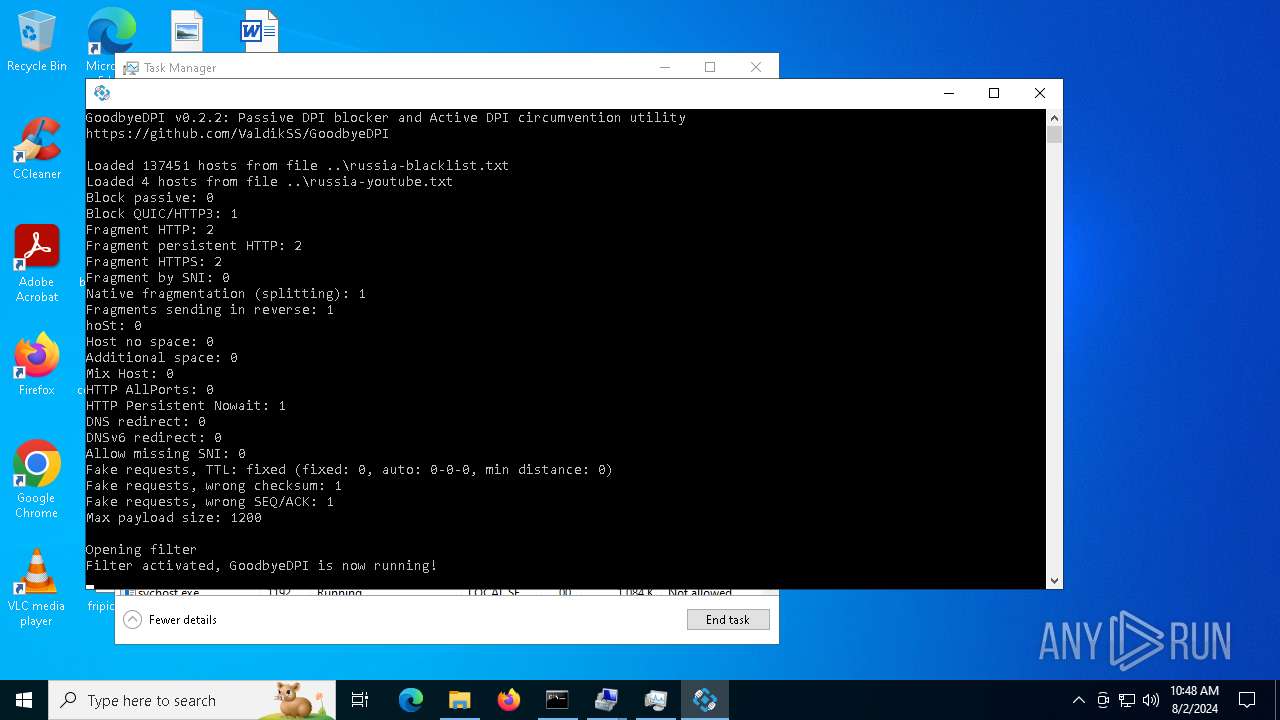The width and height of the screenshot is (1280, 720).
Task: Click the 'Opening filter' line
Action: pos(141,549)
